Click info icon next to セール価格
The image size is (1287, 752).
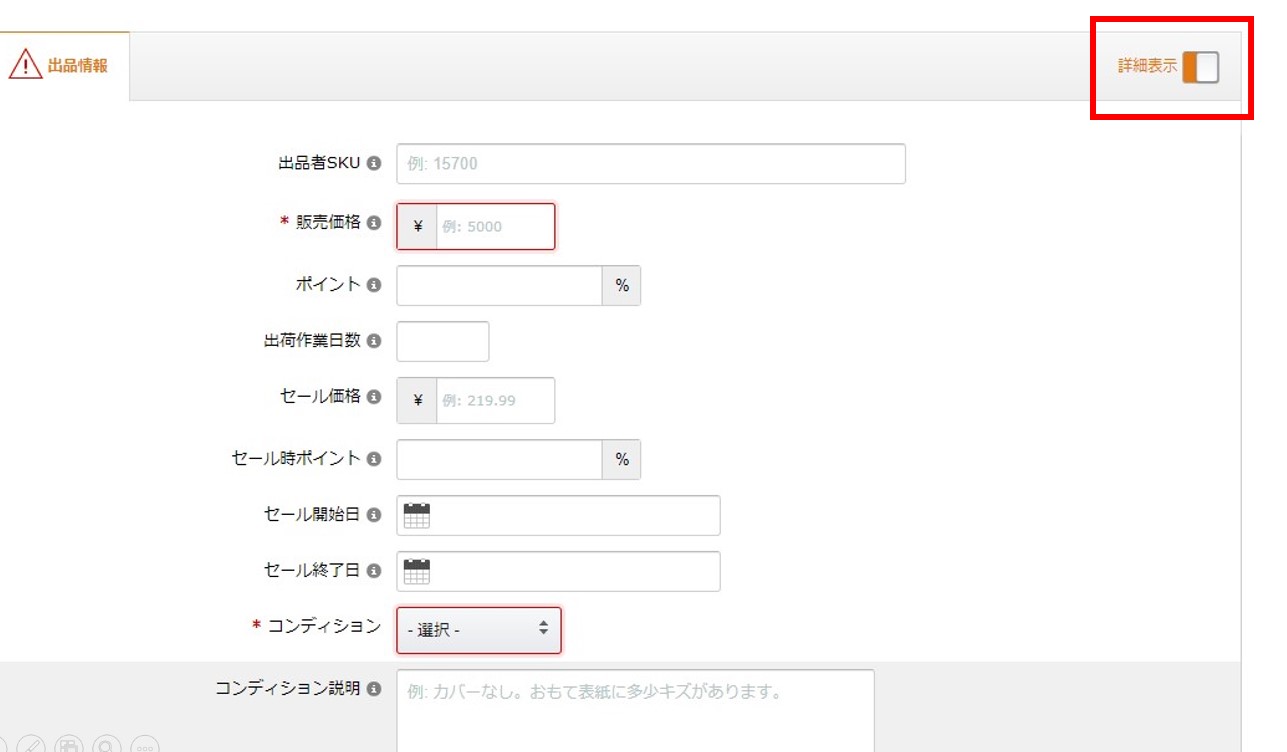pyautogui.click(x=374, y=396)
